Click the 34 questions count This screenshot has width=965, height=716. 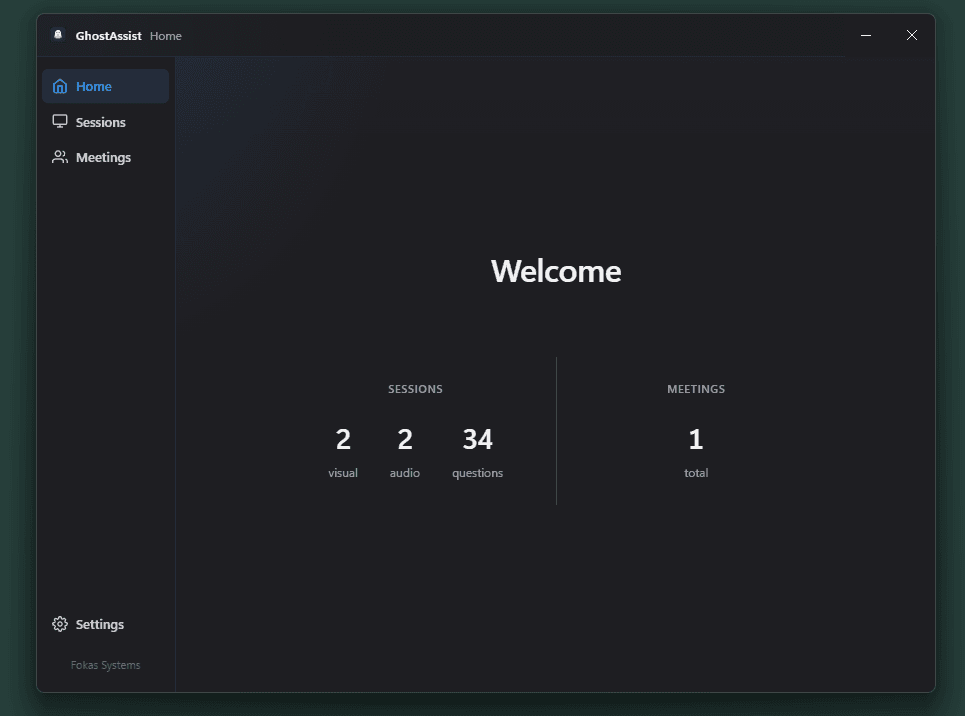pyautogui.click(x=478, y=439)
